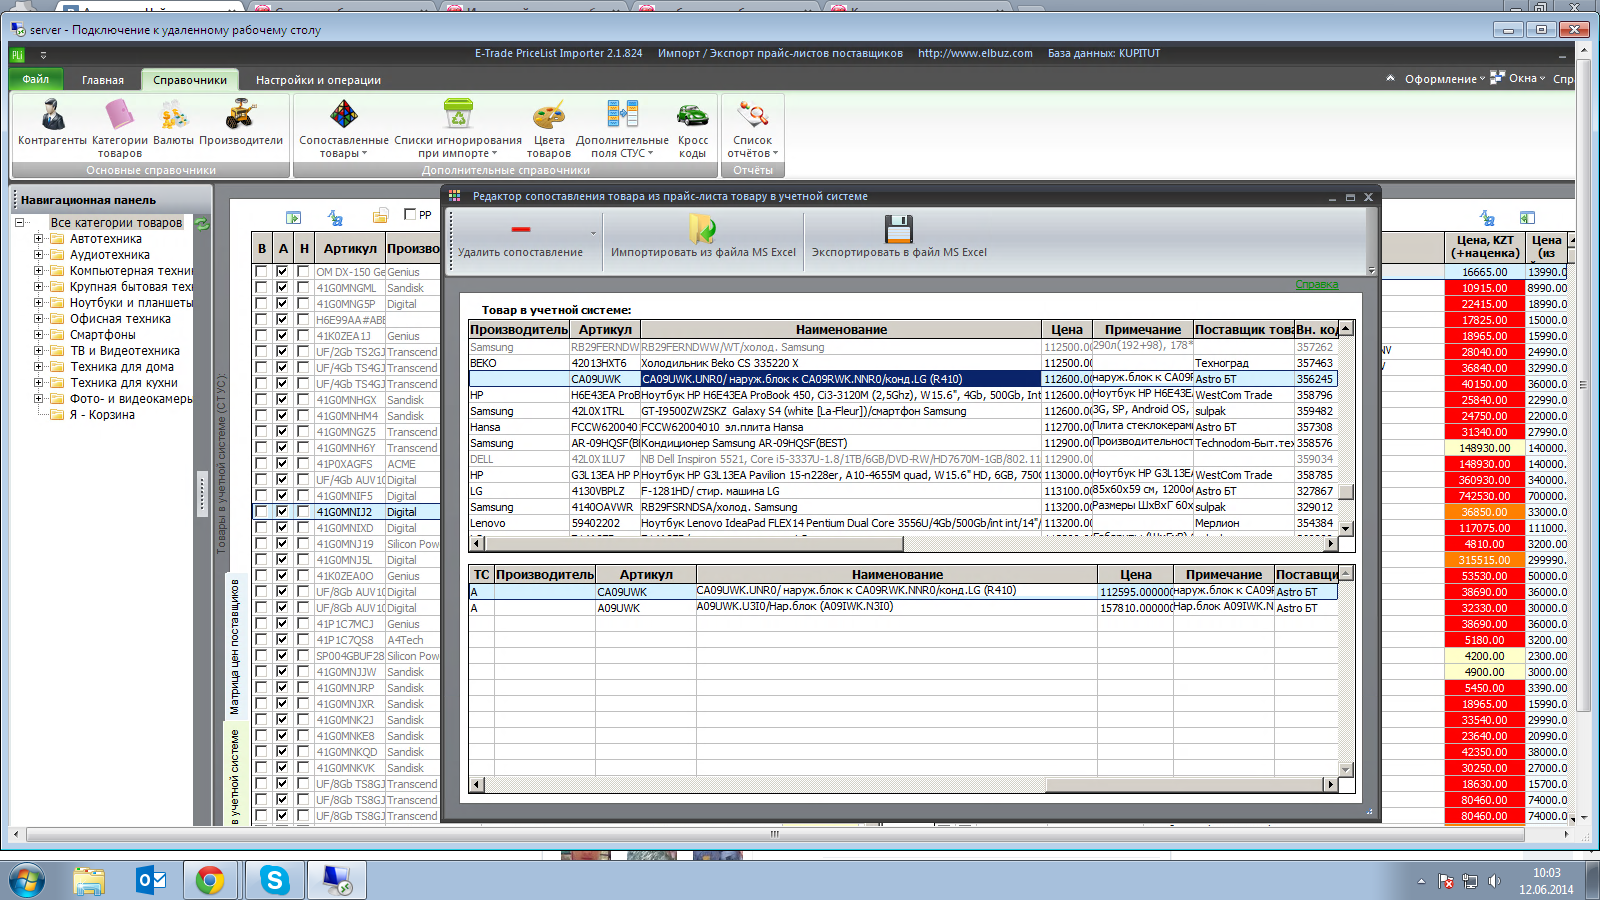1600x900 pixels.
Task: Open the Контрагенты directory icon
Action: pyautogui.click(x=53, y=115)
